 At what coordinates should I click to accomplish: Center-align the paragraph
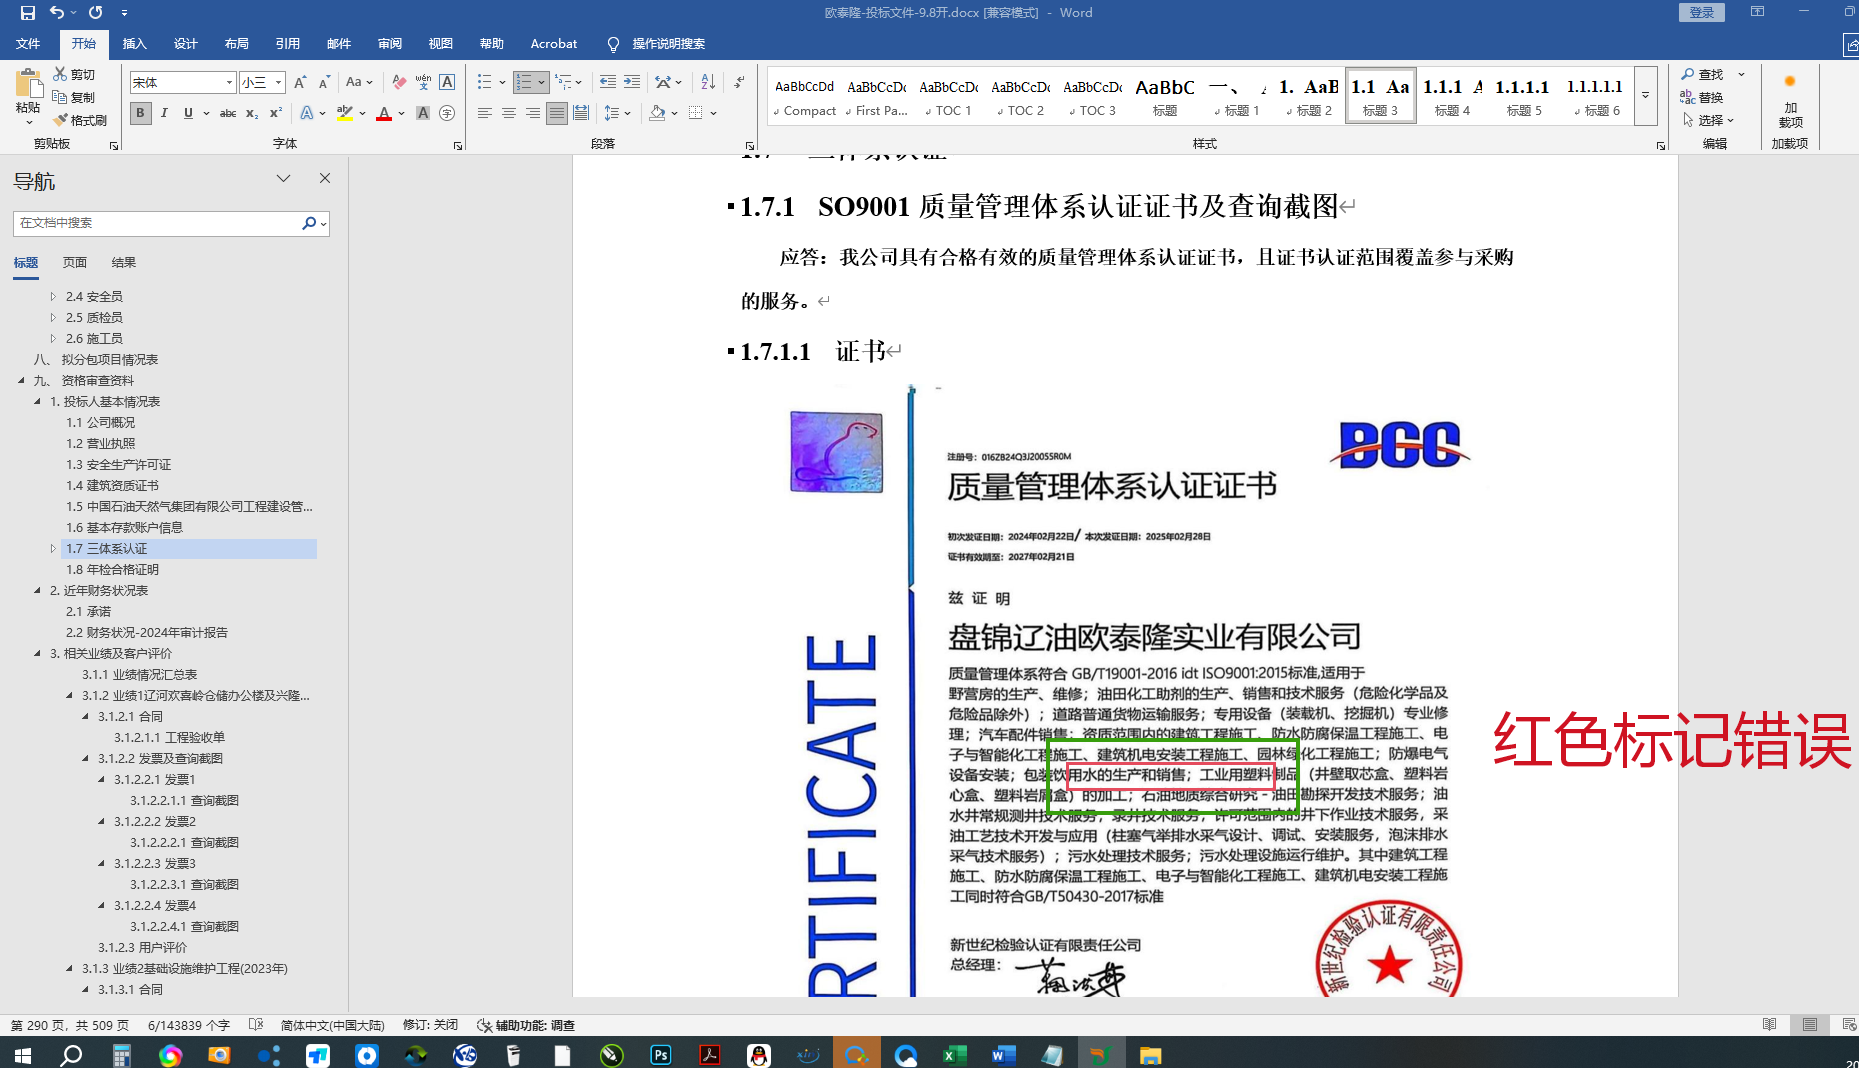tap(509, 113)
